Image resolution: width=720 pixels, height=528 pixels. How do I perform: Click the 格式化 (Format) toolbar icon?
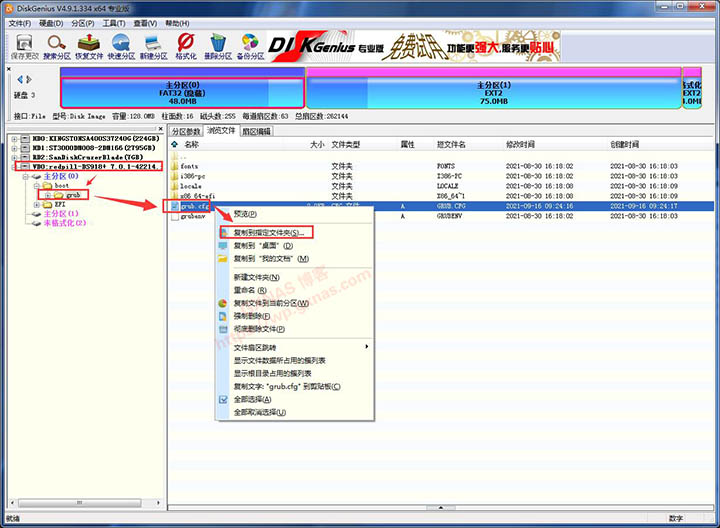[x=185, y=46]
